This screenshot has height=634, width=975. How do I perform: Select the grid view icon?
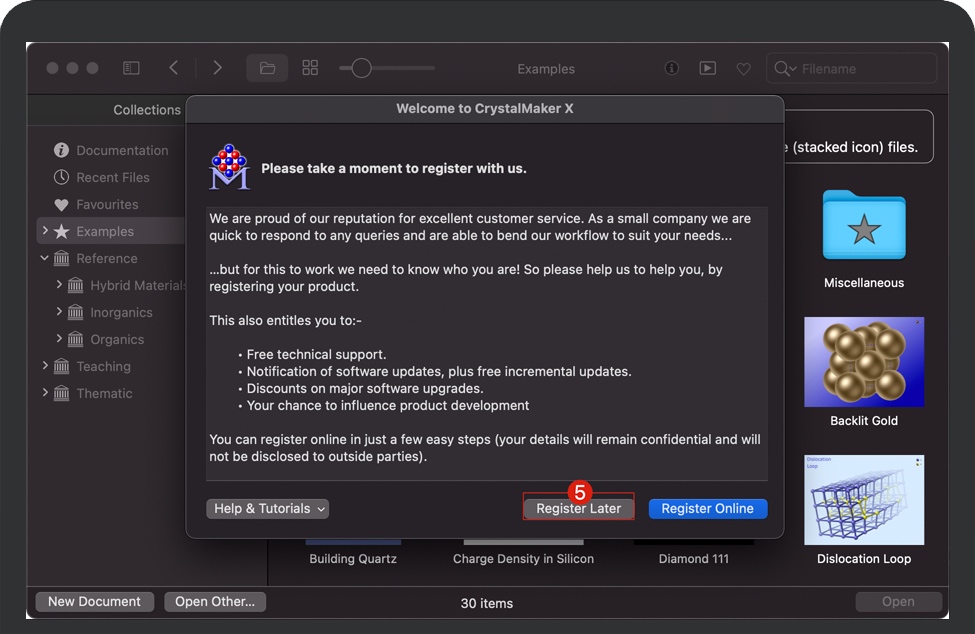point(310,68)
